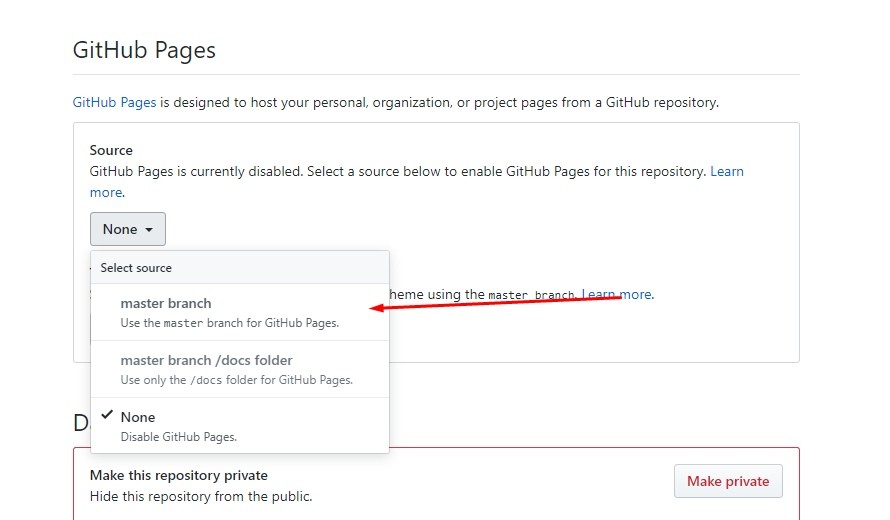
Task: Select the master branch source option
Action: click(x=240, y=312)
